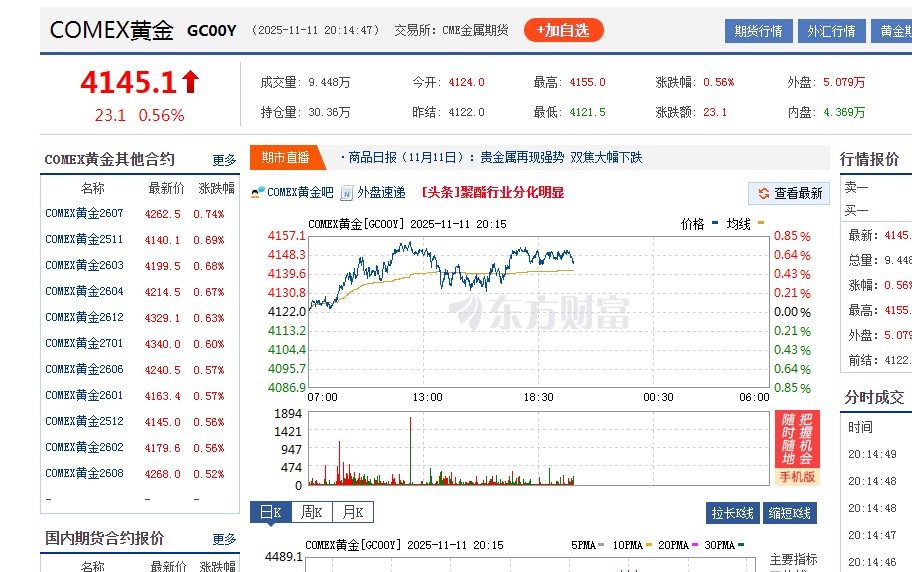Click the 今开 value 4124.0
The height and width of the screenshot is (572, 912).
point(466,83)
